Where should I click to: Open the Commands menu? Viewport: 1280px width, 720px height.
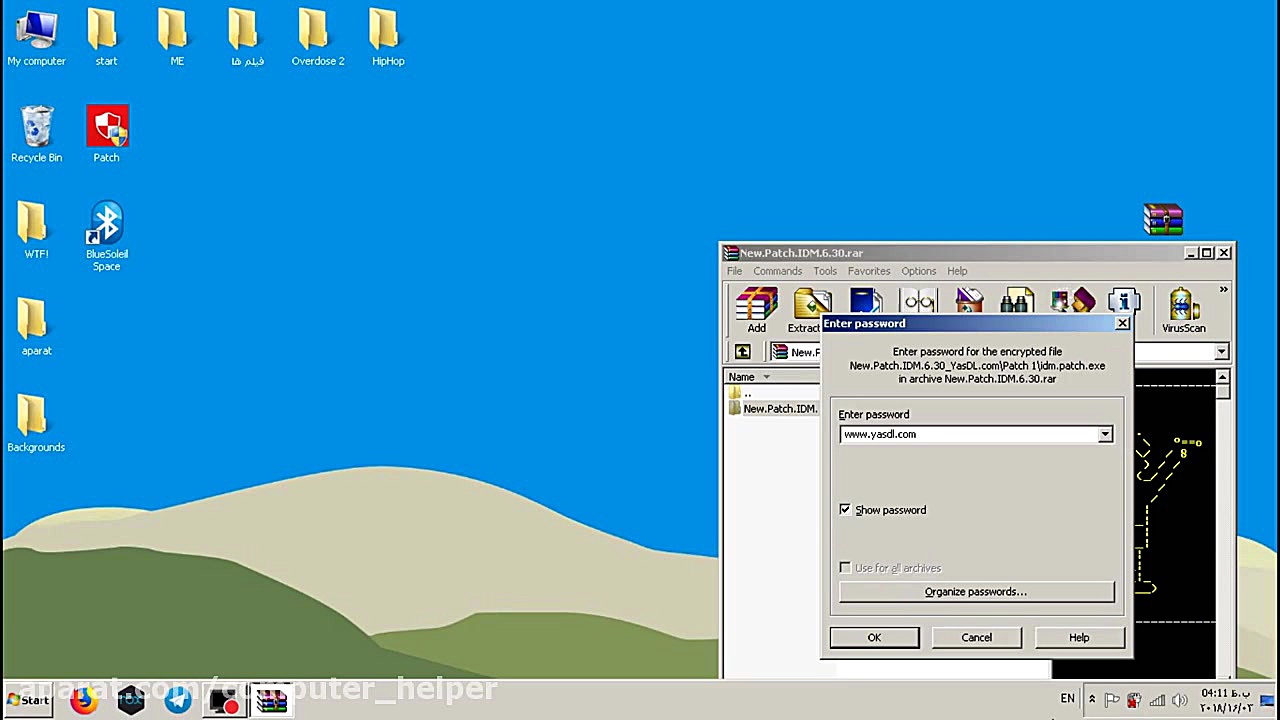777,271
